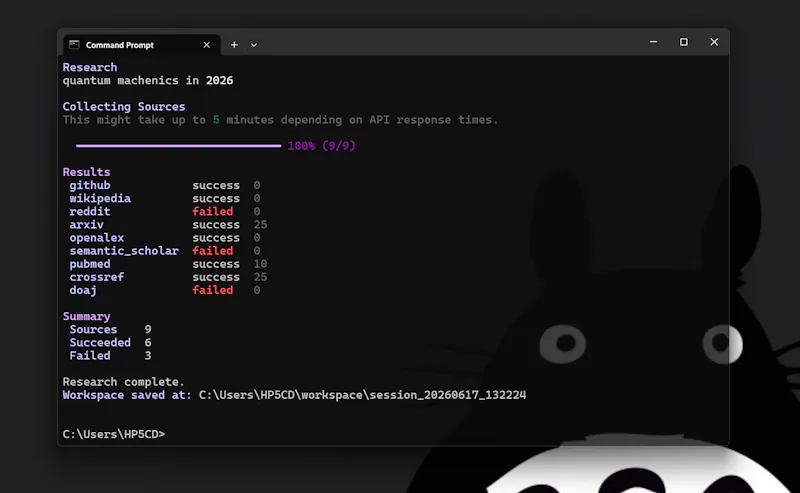Click the Summary heading
The width and height of the screenshot is (800, 493).
(x=86, y=316)
